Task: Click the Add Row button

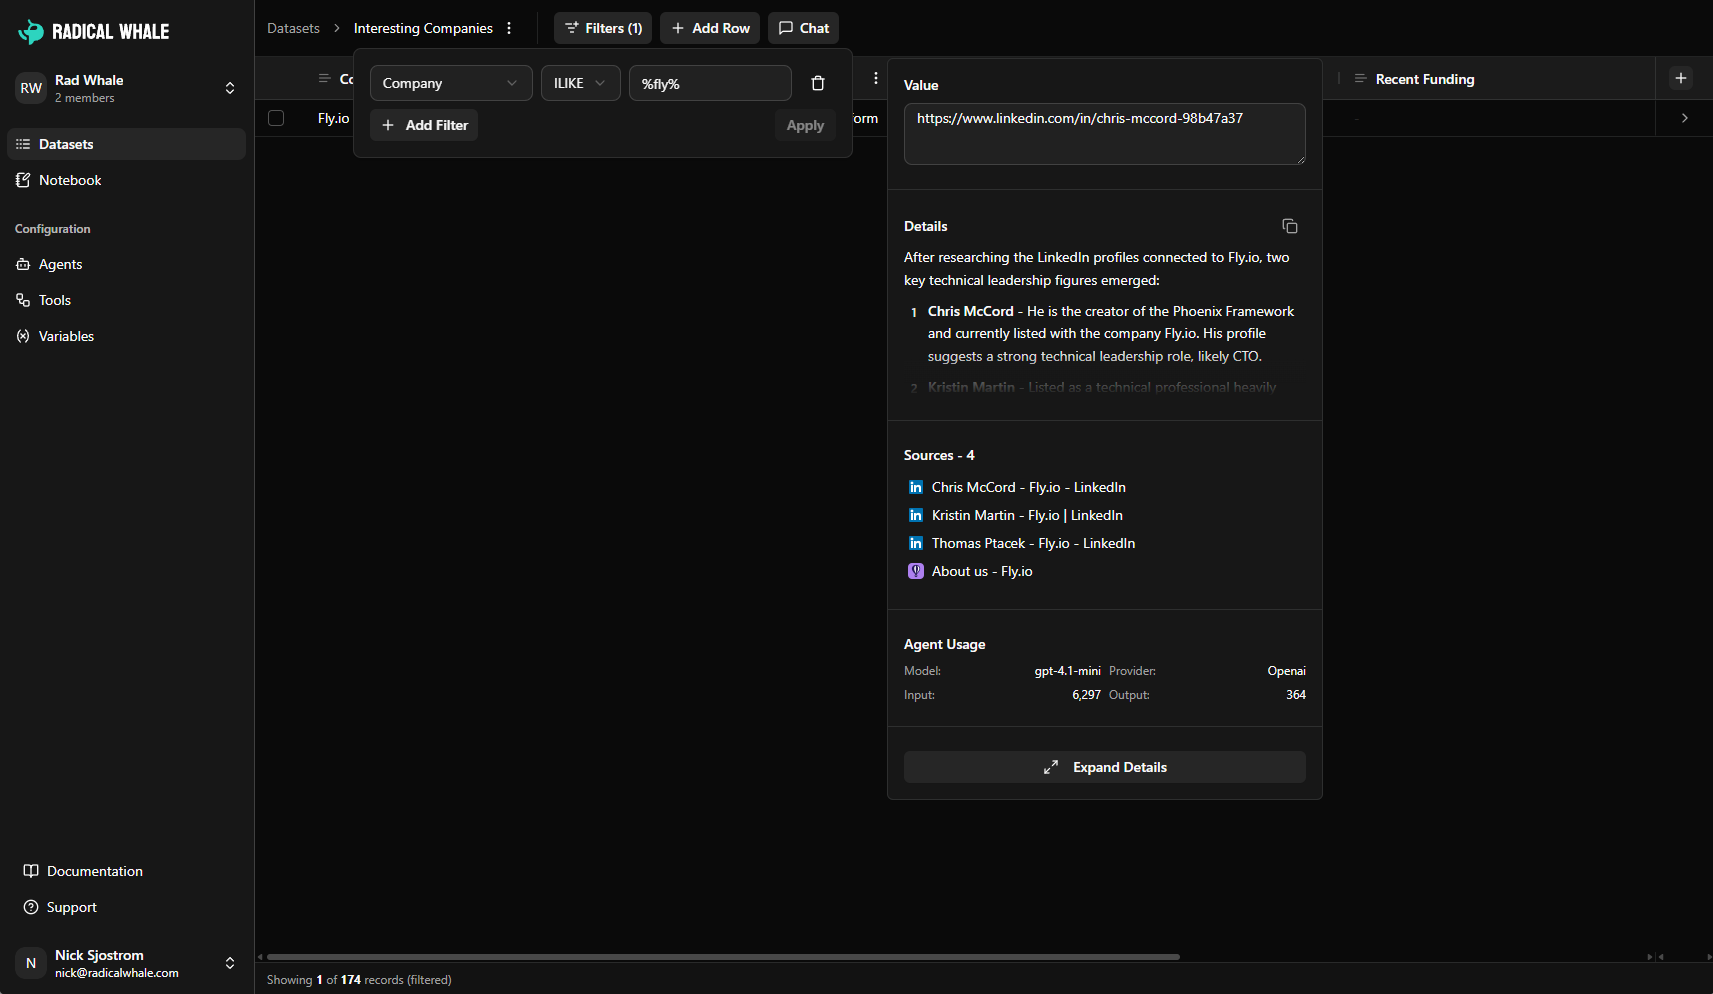Action: click(x=710, y=28)
